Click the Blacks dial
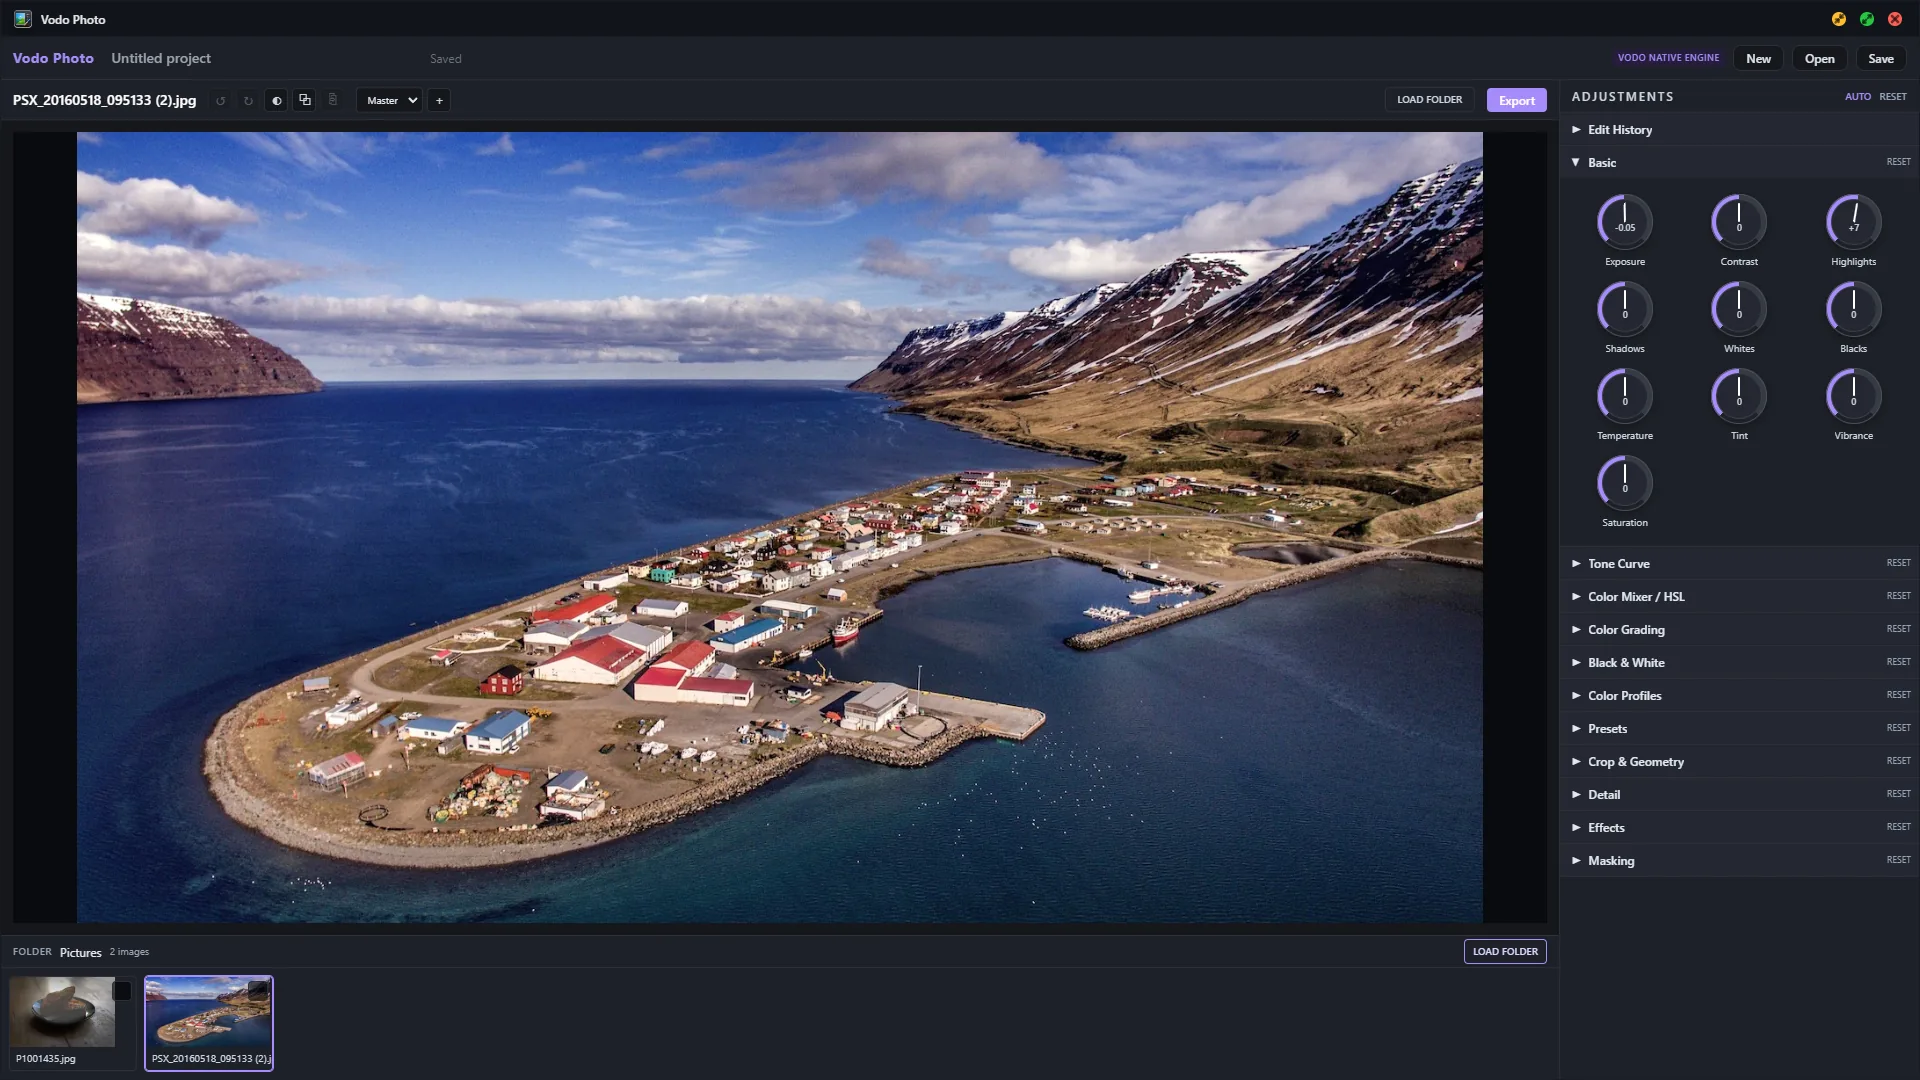Viewport: 1920px width, 1080px height. tap(1854, 308)
